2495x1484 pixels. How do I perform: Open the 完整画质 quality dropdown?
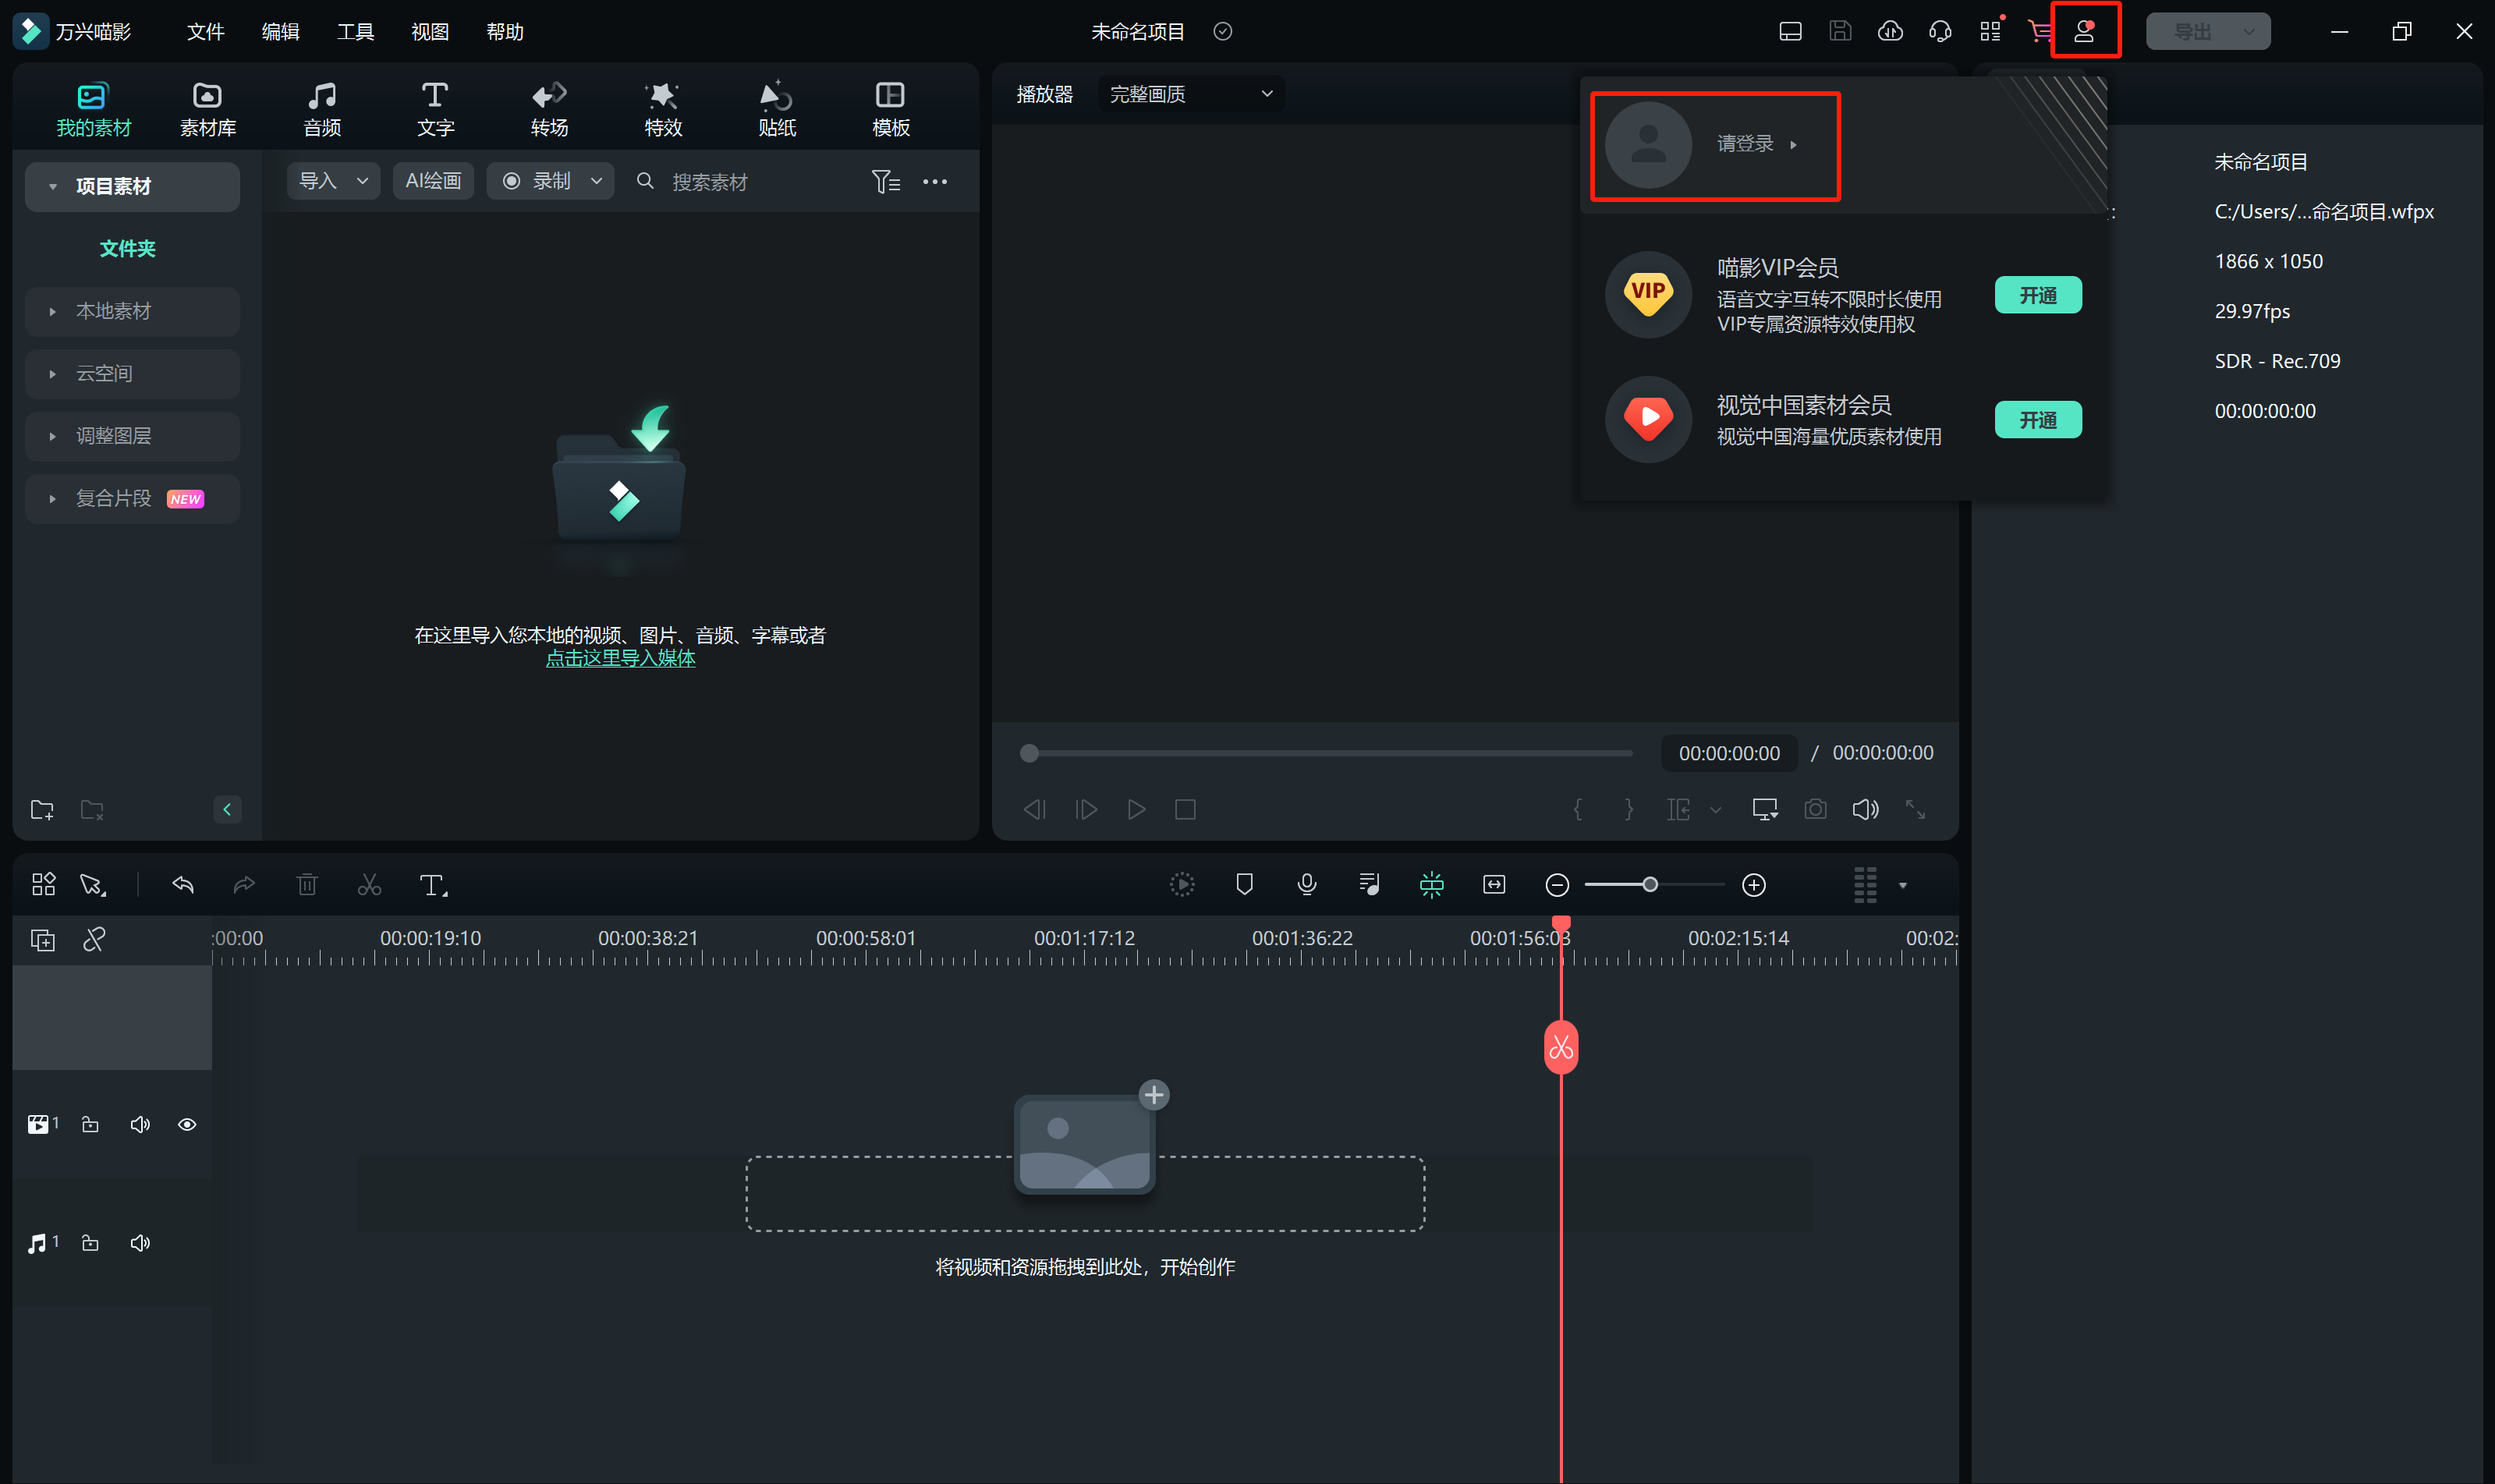[x=1190, y=94]
